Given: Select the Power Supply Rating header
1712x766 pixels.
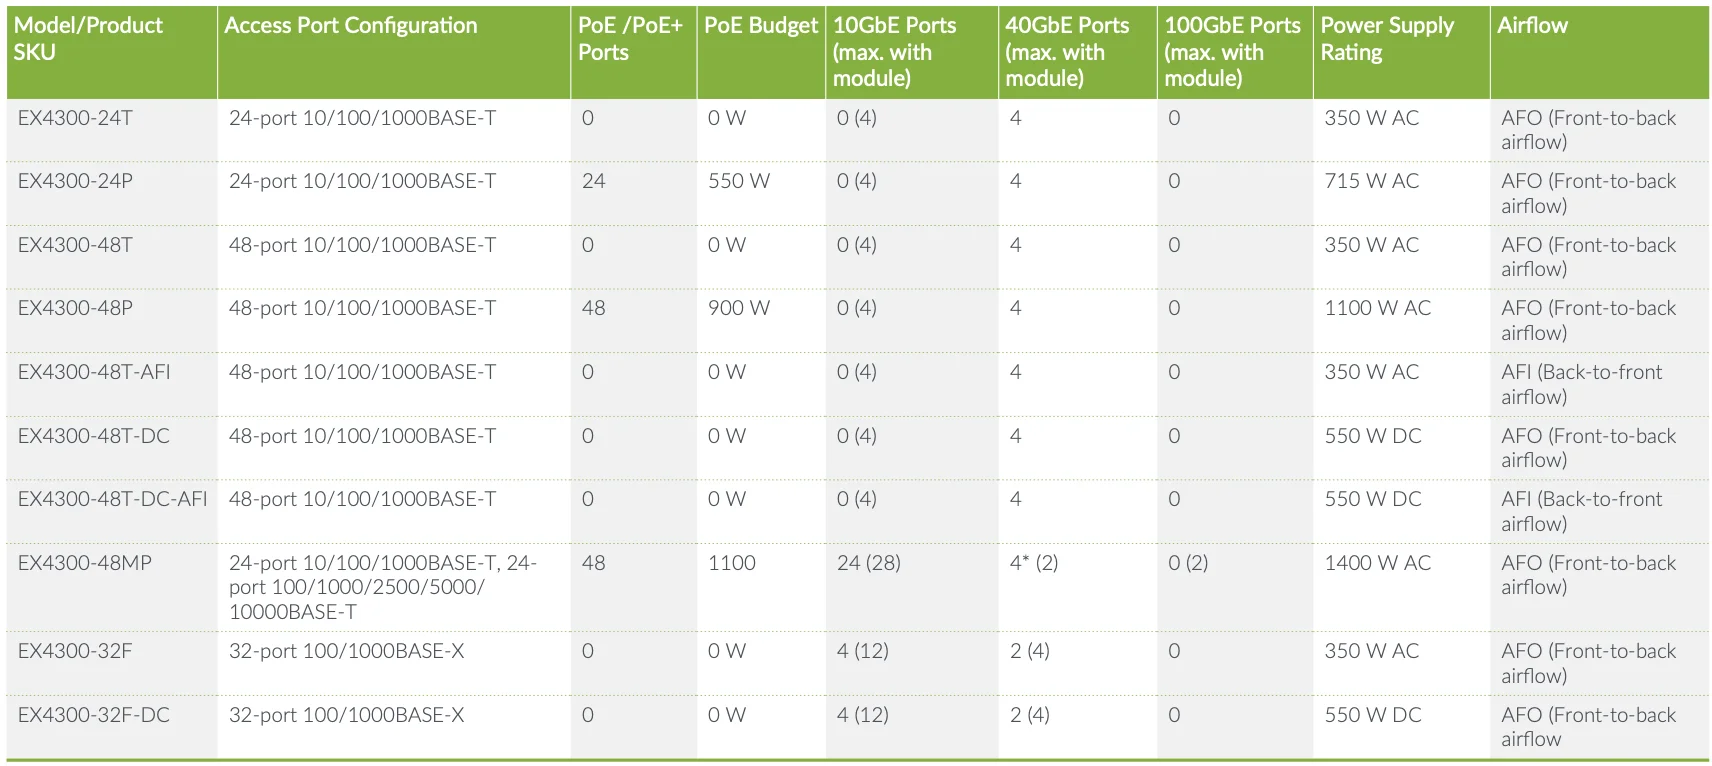Looking at the screenshot, I should [1386, 39].
